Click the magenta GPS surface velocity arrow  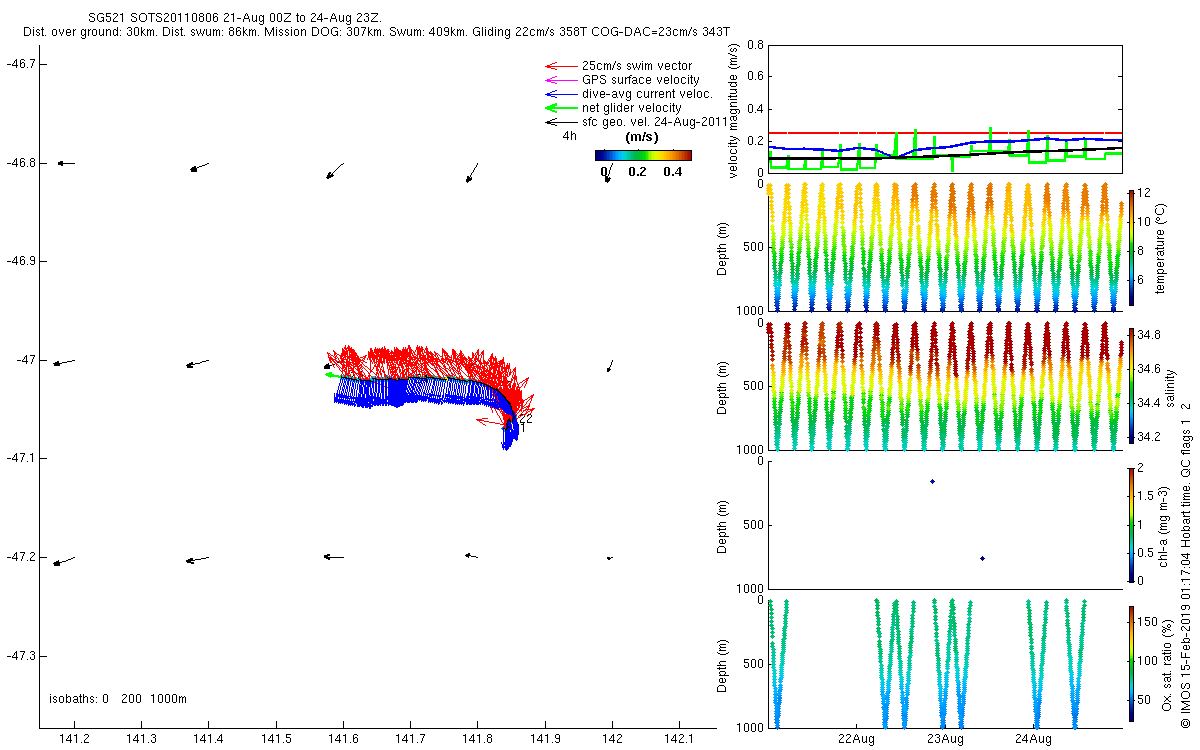[x=559, y=80]
